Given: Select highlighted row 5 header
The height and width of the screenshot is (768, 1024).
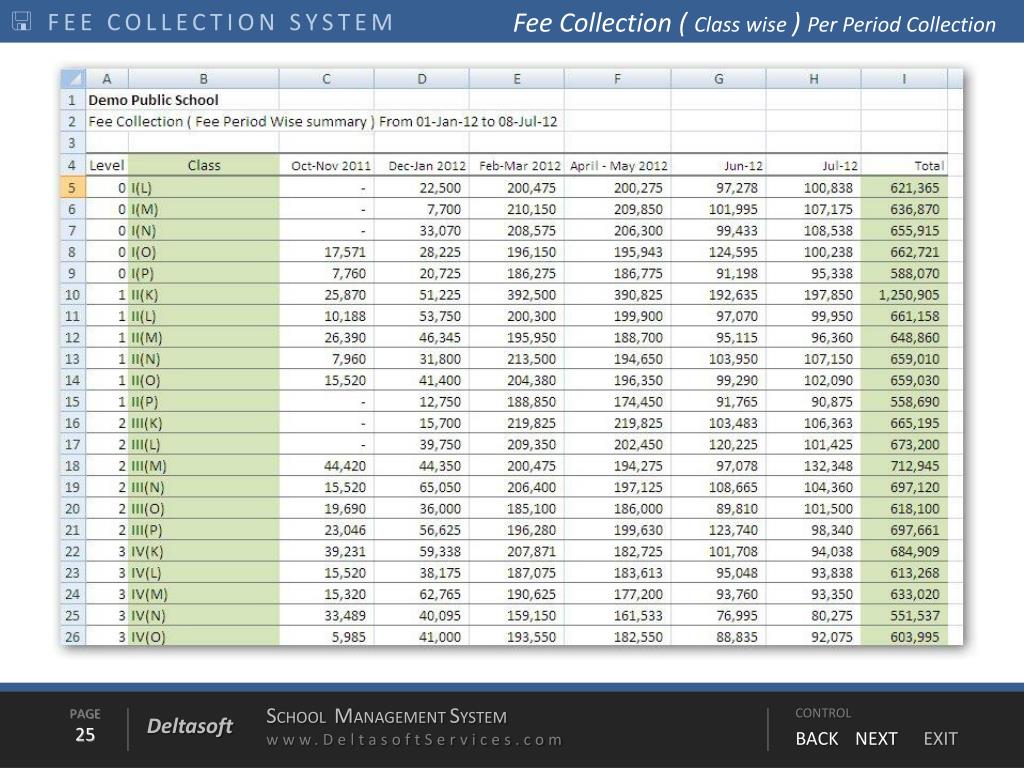Looking at the screenshot, I should tap(73, 188).
